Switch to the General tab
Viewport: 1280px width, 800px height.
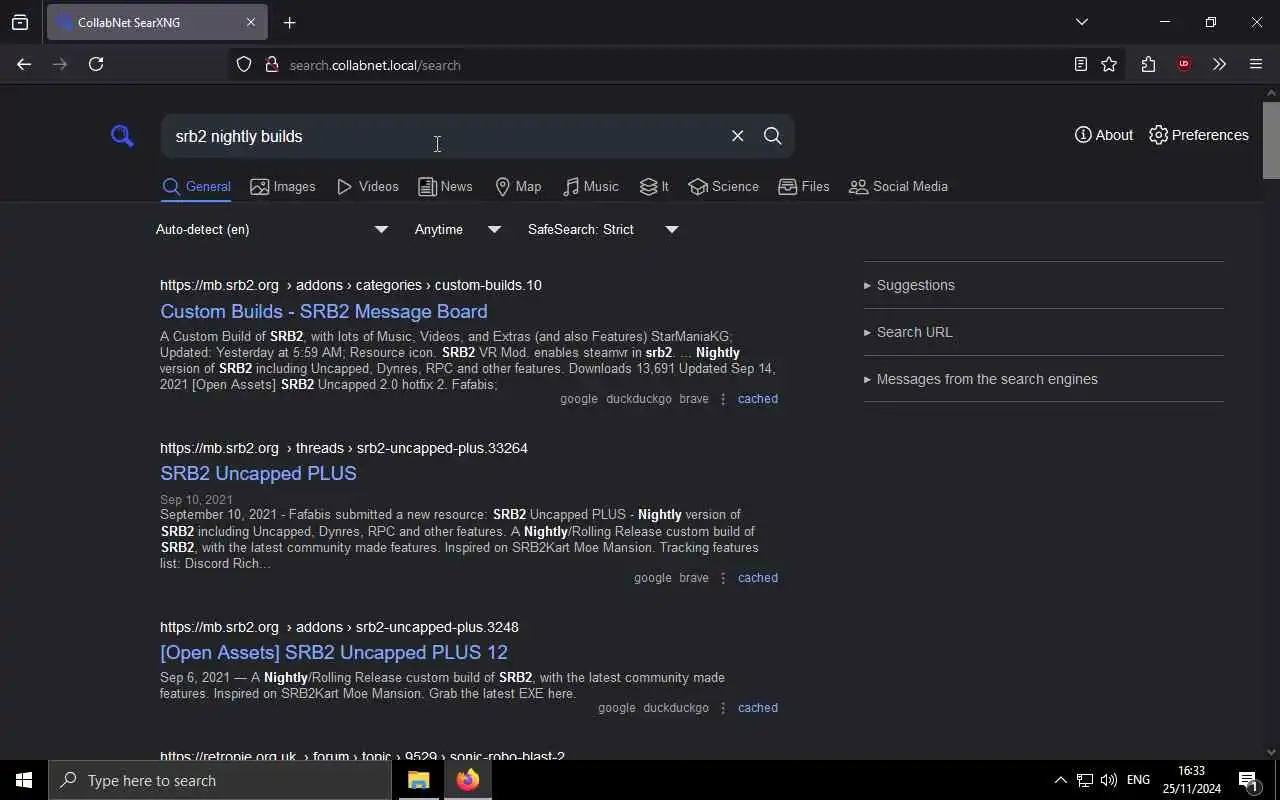coord(196,187)
